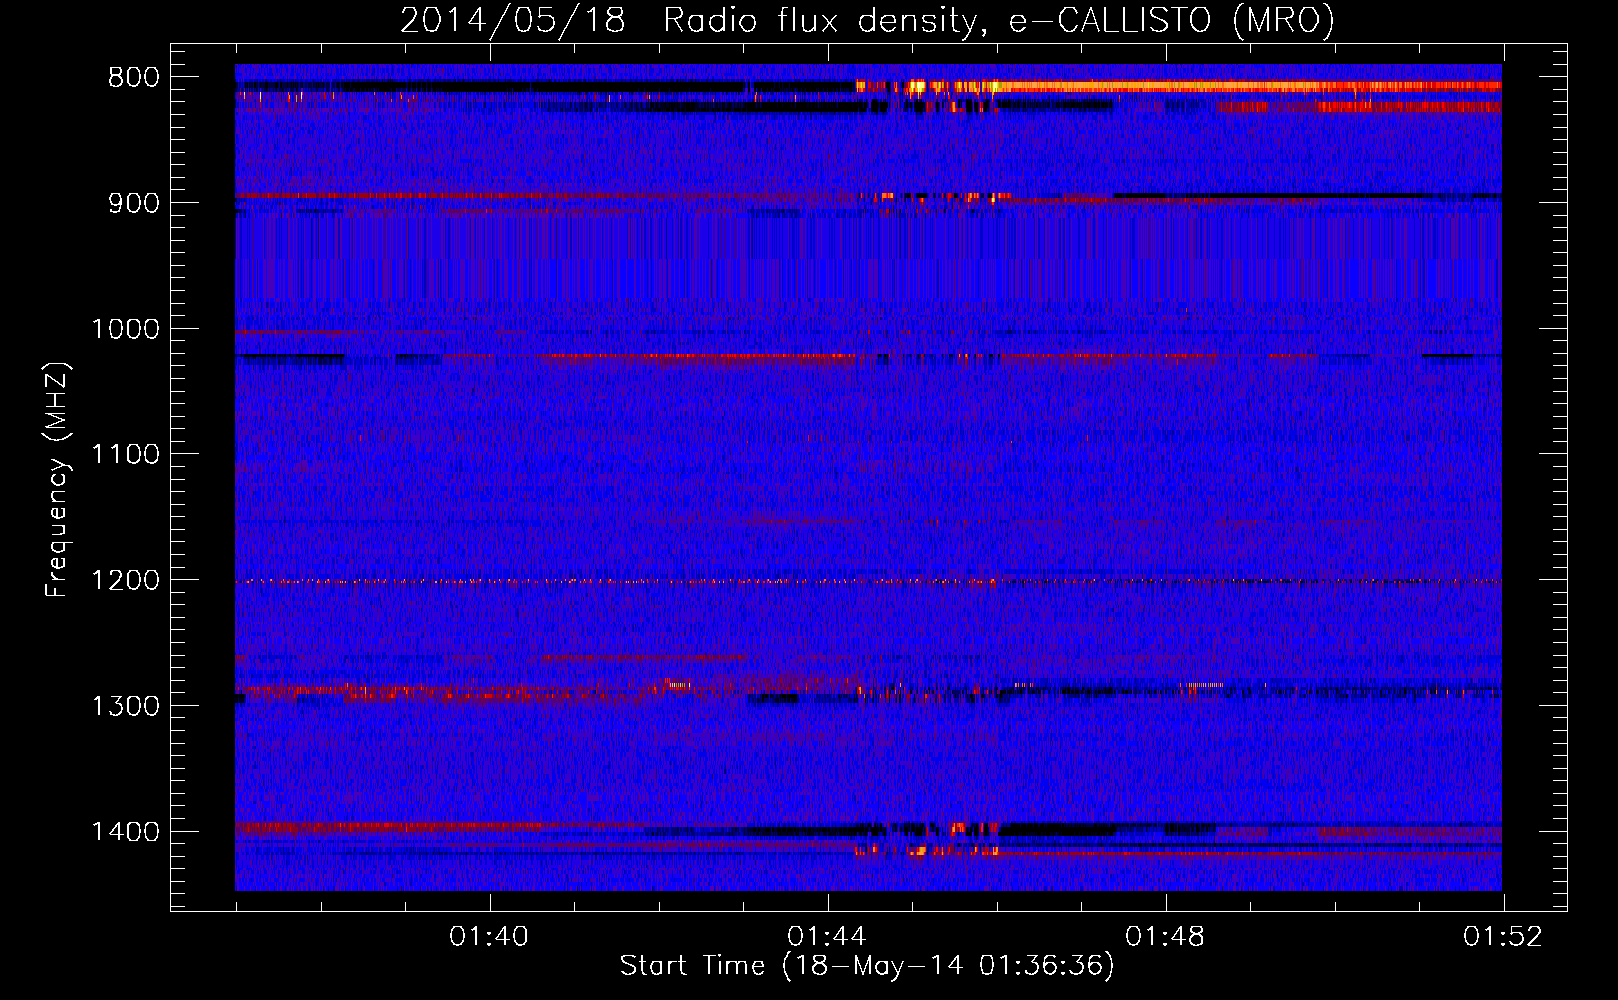Click the '1000' frequency tick label

126,329
